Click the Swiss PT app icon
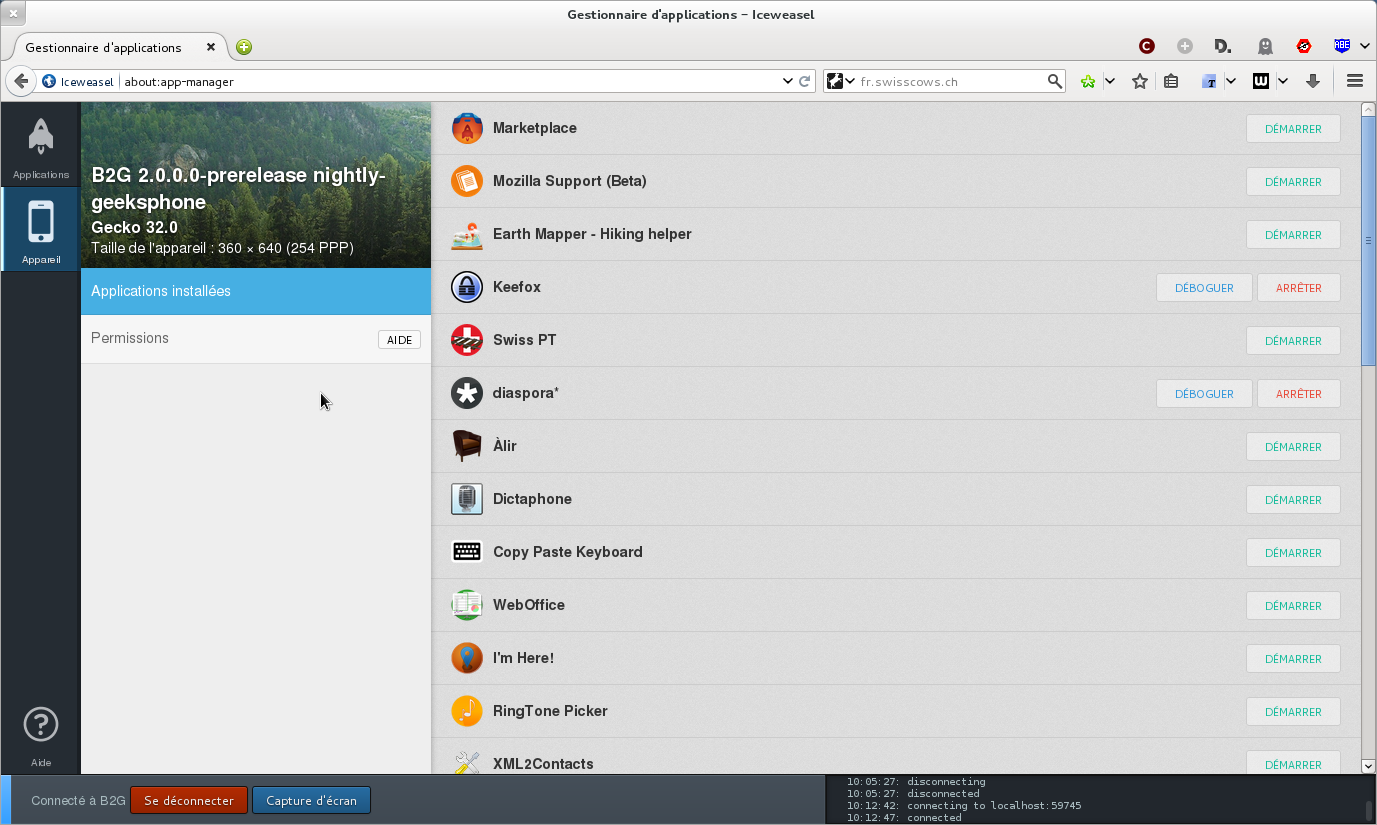The image size is (1377, 825). coord(467,340)
